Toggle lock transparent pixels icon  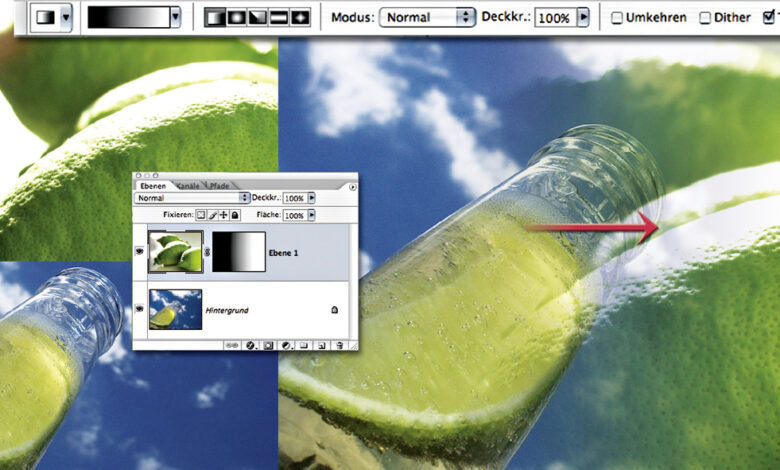tap(200, 215)
